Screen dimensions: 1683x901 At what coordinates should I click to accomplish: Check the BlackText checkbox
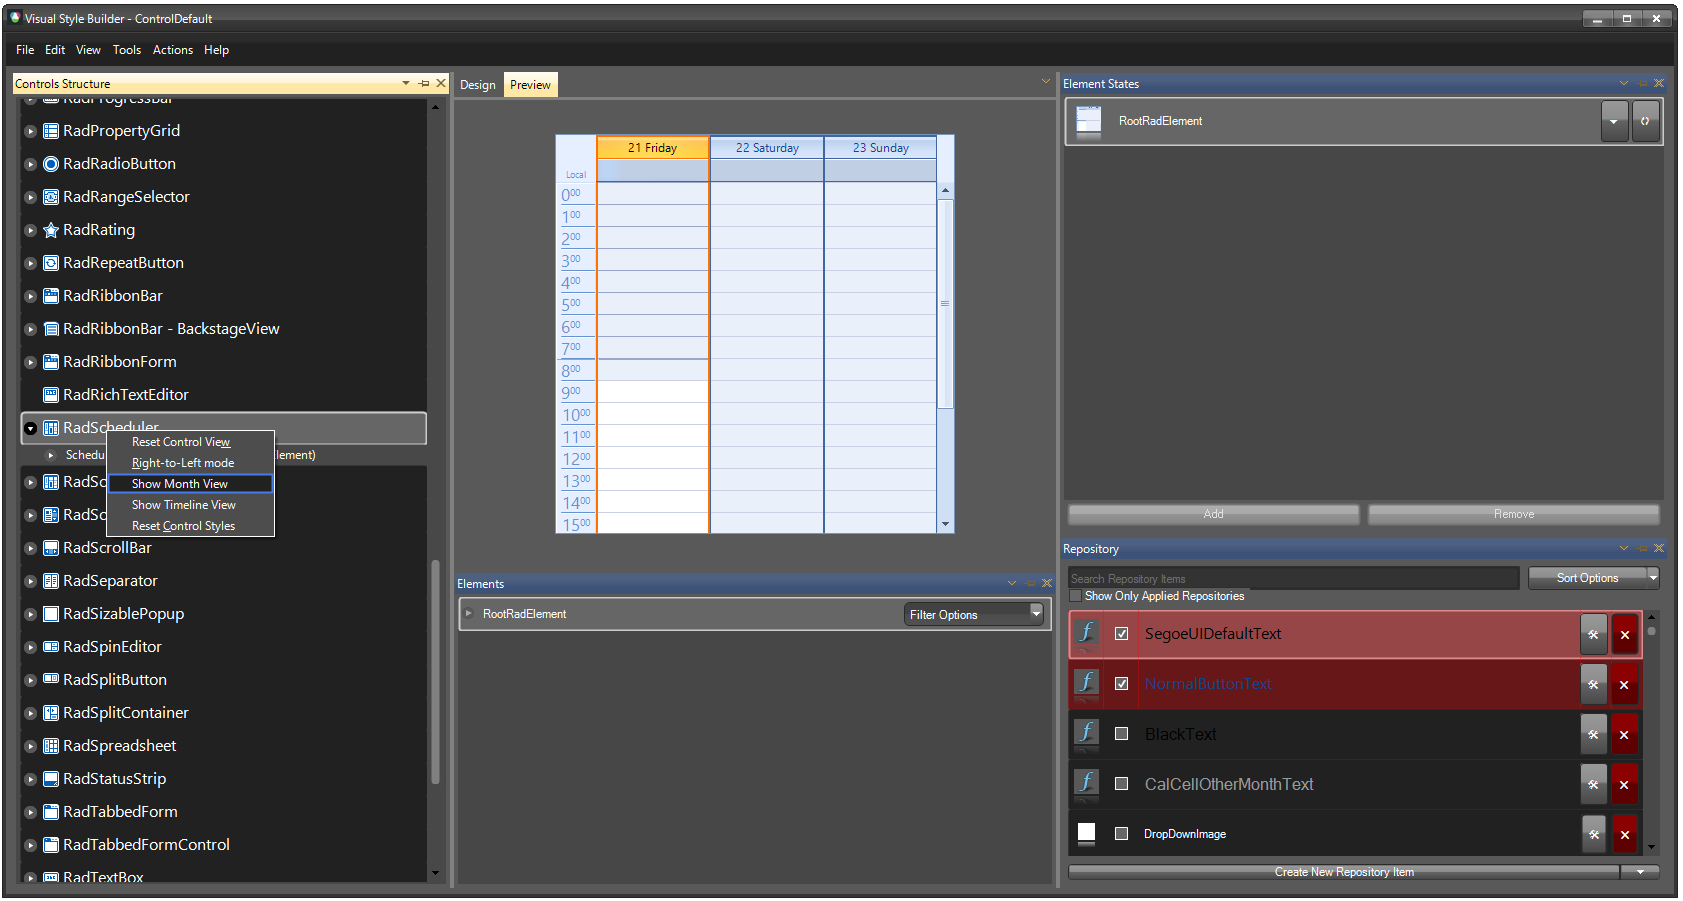point(1122,734)
